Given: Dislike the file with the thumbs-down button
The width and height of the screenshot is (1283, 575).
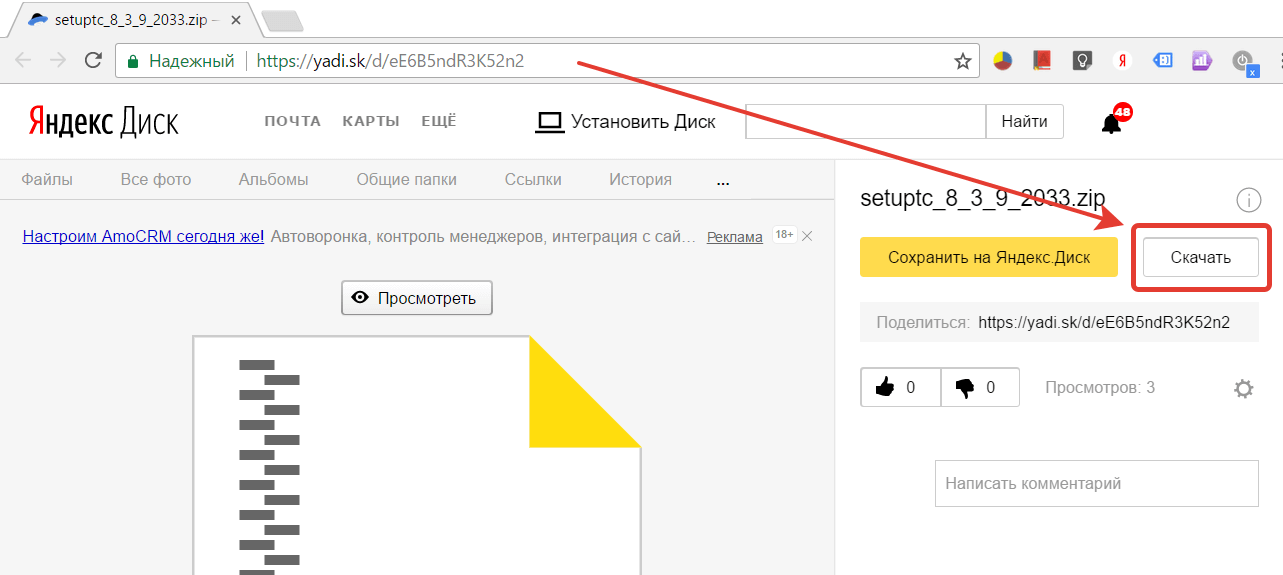Looking at the screenshot, I should click(x=980, y=388).
